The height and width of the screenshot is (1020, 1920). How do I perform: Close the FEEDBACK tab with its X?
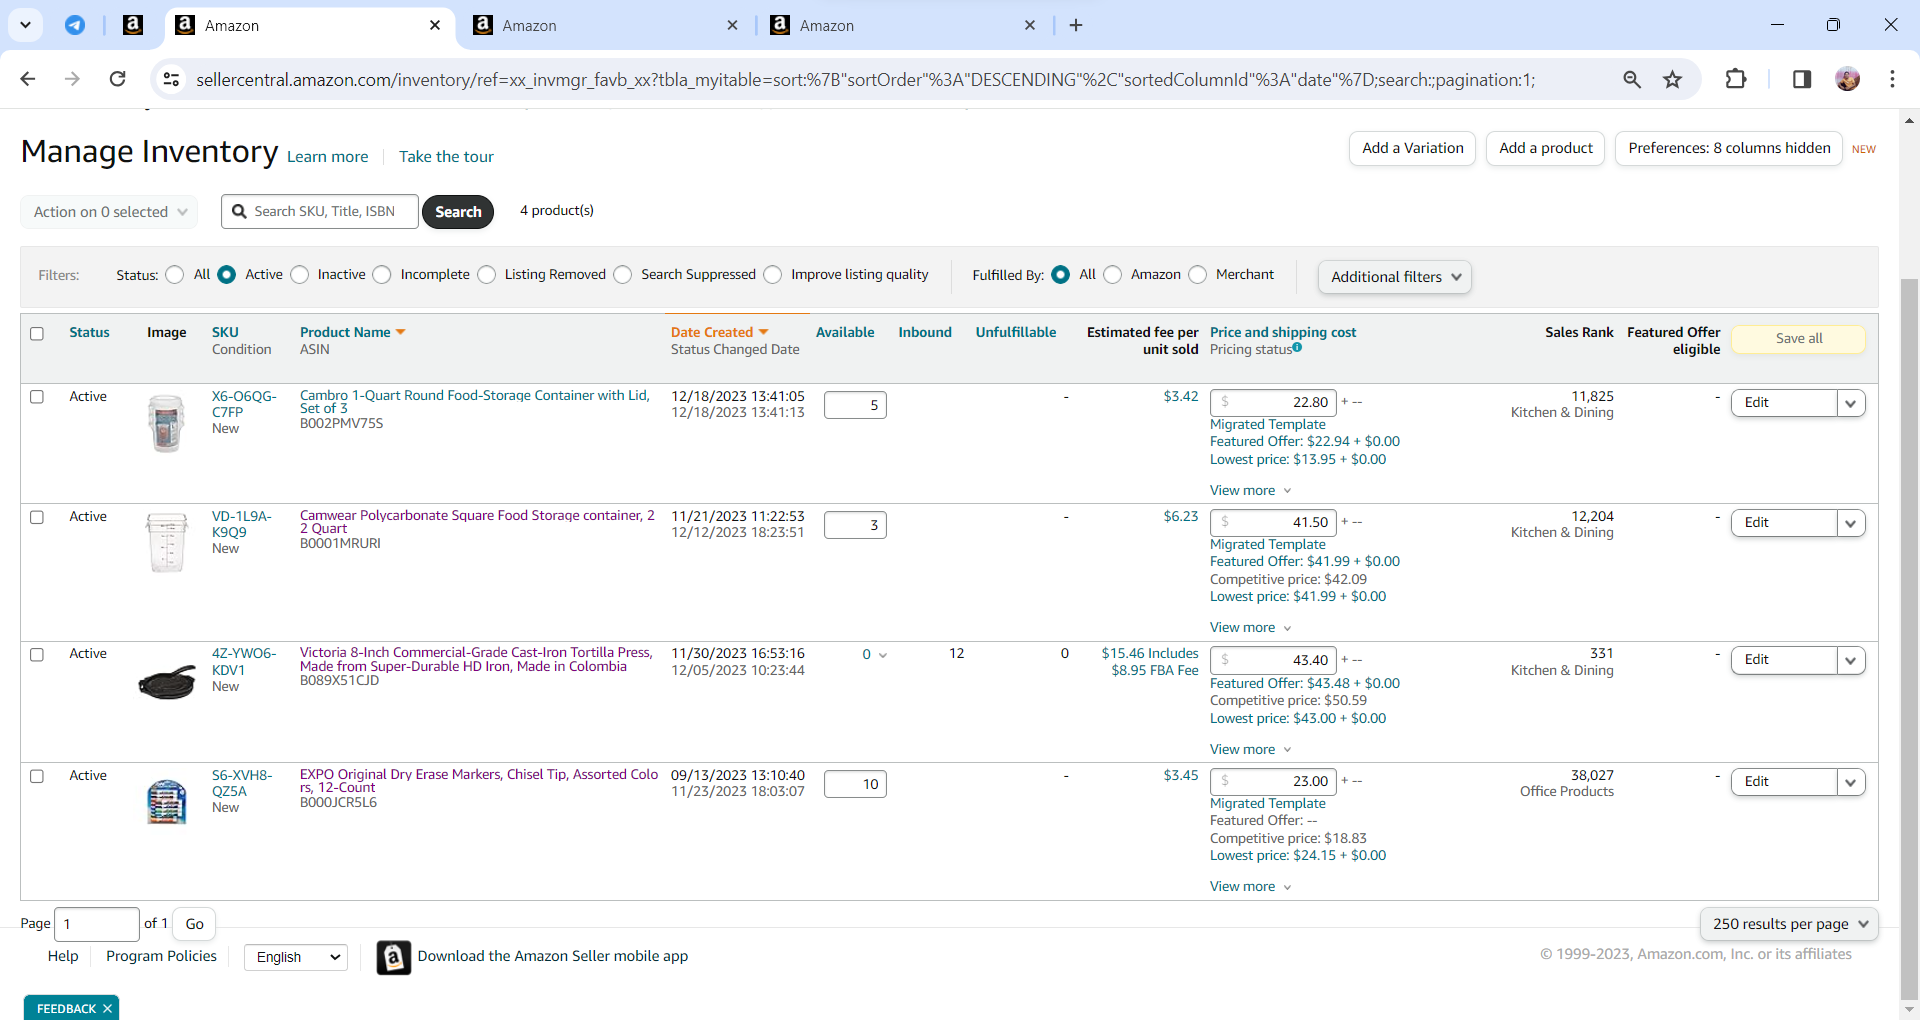[x=107, y=1008]
